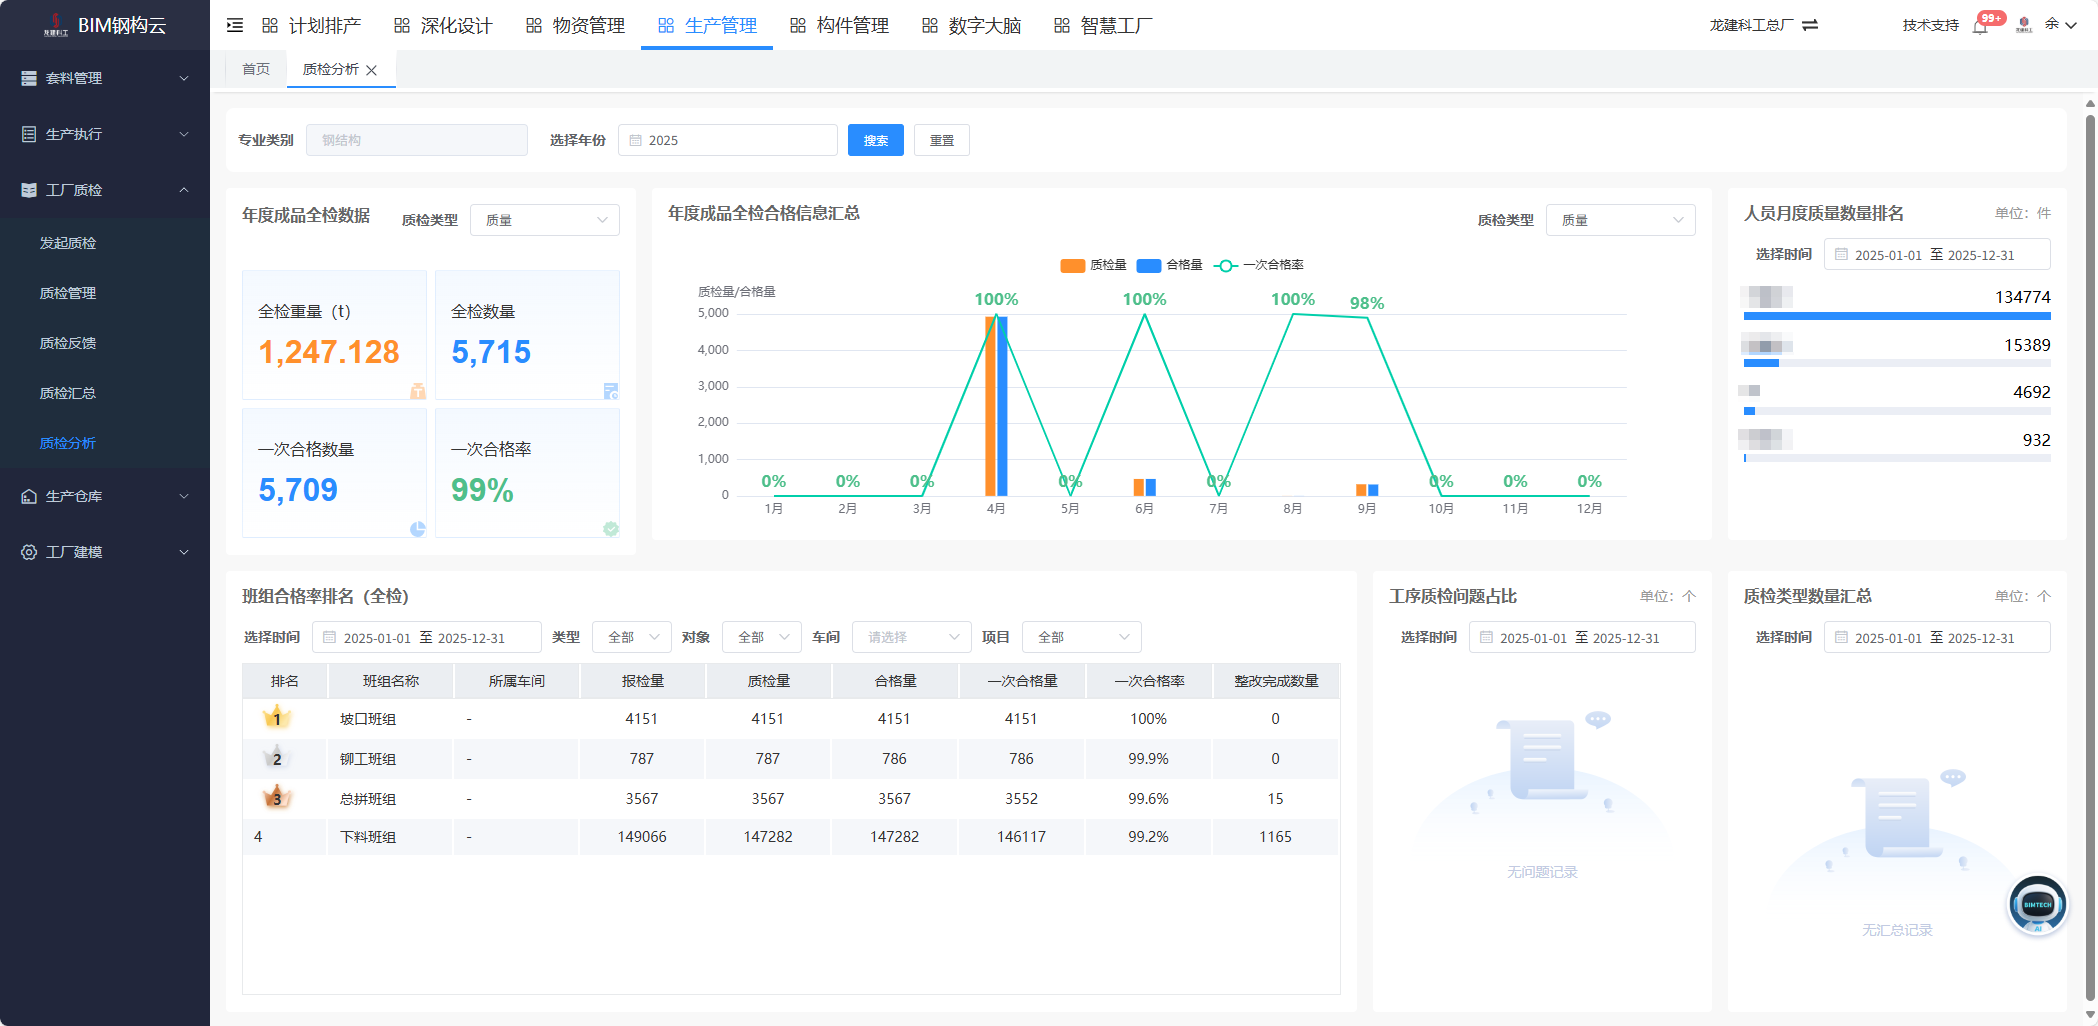Switch to the 首页 tab

pyautogui.click(x=256, y=69)
